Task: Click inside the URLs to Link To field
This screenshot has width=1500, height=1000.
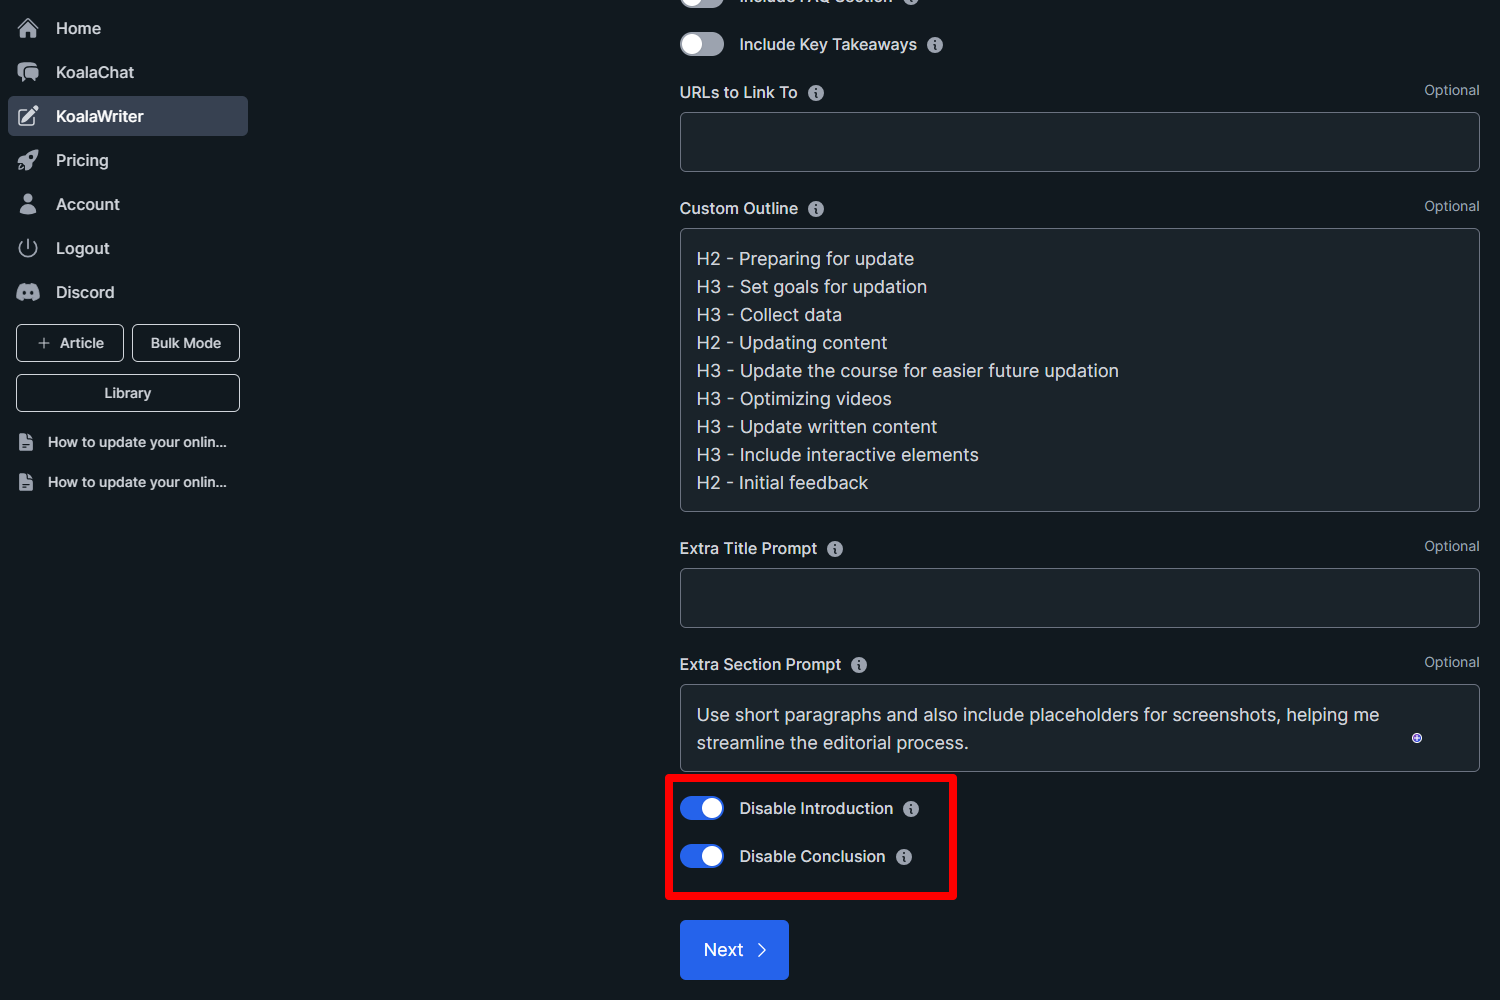Action: tap(1079, 142)
